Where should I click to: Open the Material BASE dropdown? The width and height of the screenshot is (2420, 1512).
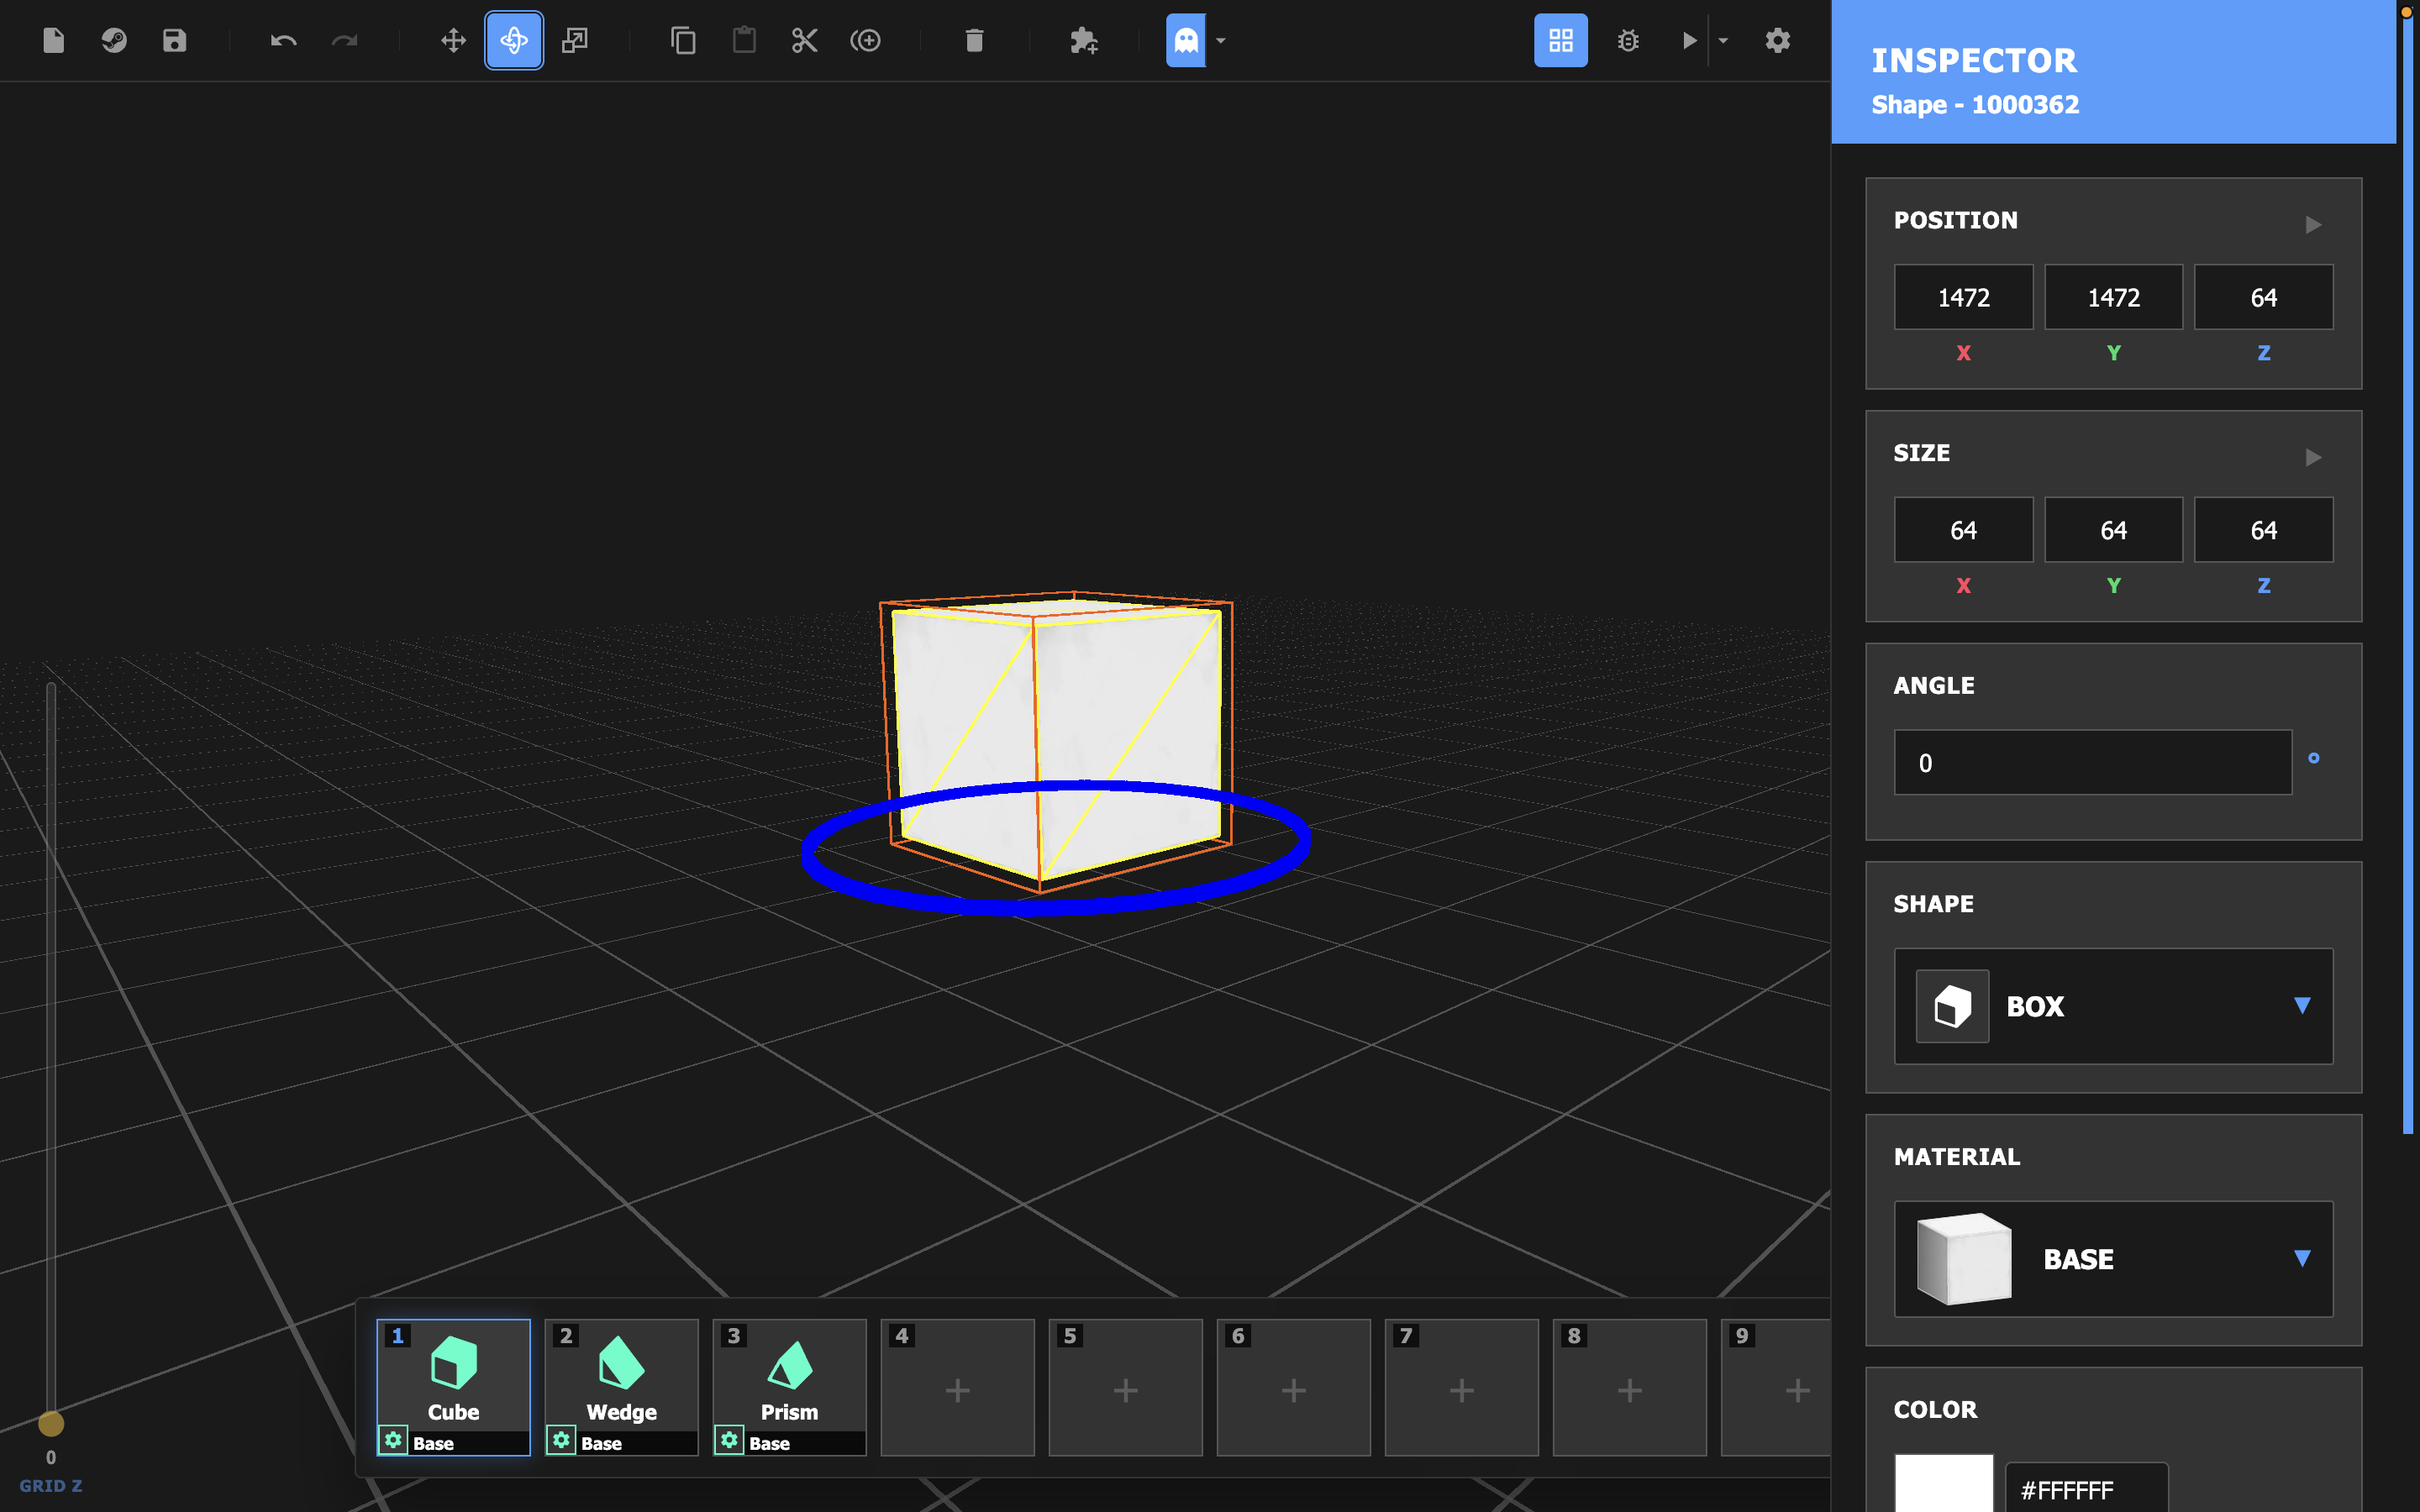pos(2113,1259)
